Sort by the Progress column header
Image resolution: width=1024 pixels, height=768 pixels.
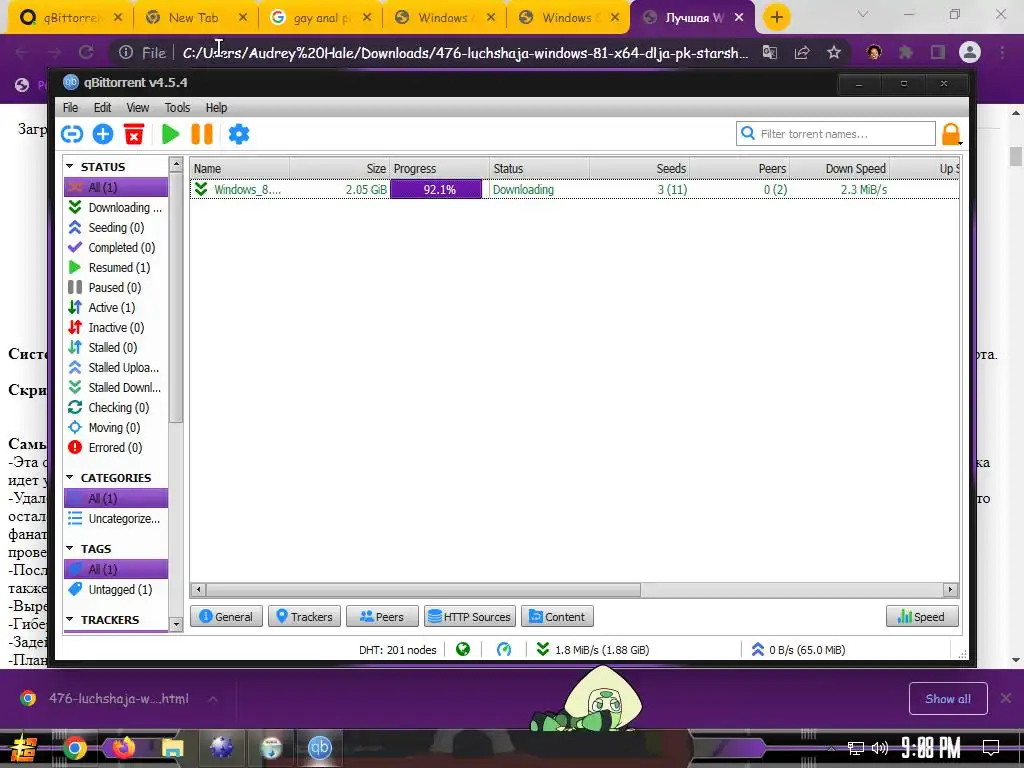pos(440,168)
